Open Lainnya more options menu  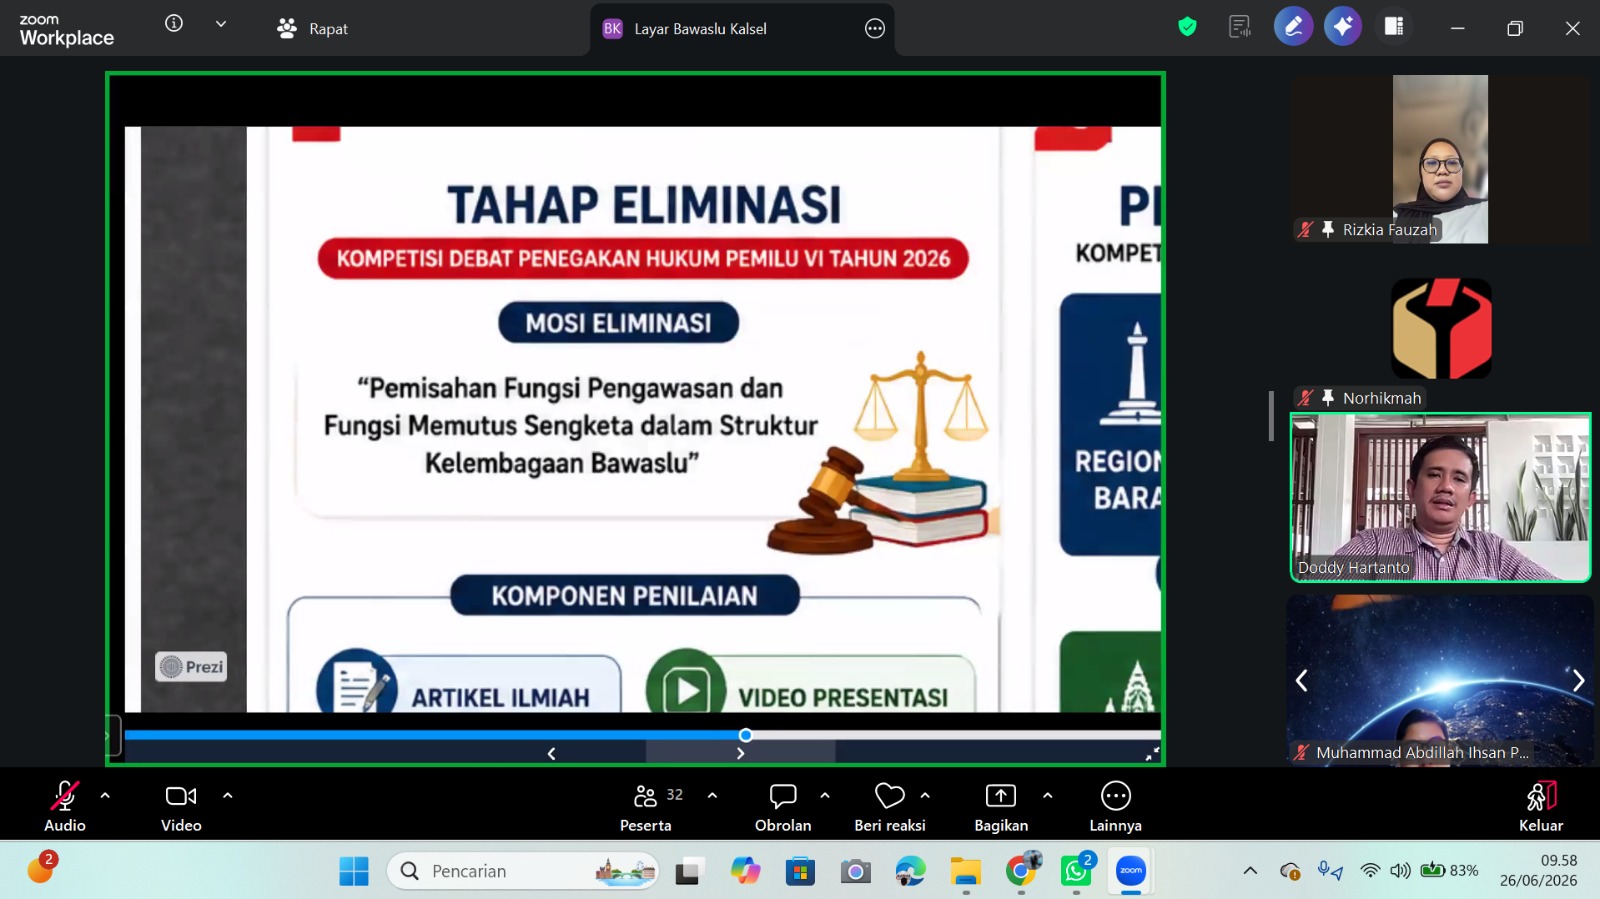tap(1115, 806)
